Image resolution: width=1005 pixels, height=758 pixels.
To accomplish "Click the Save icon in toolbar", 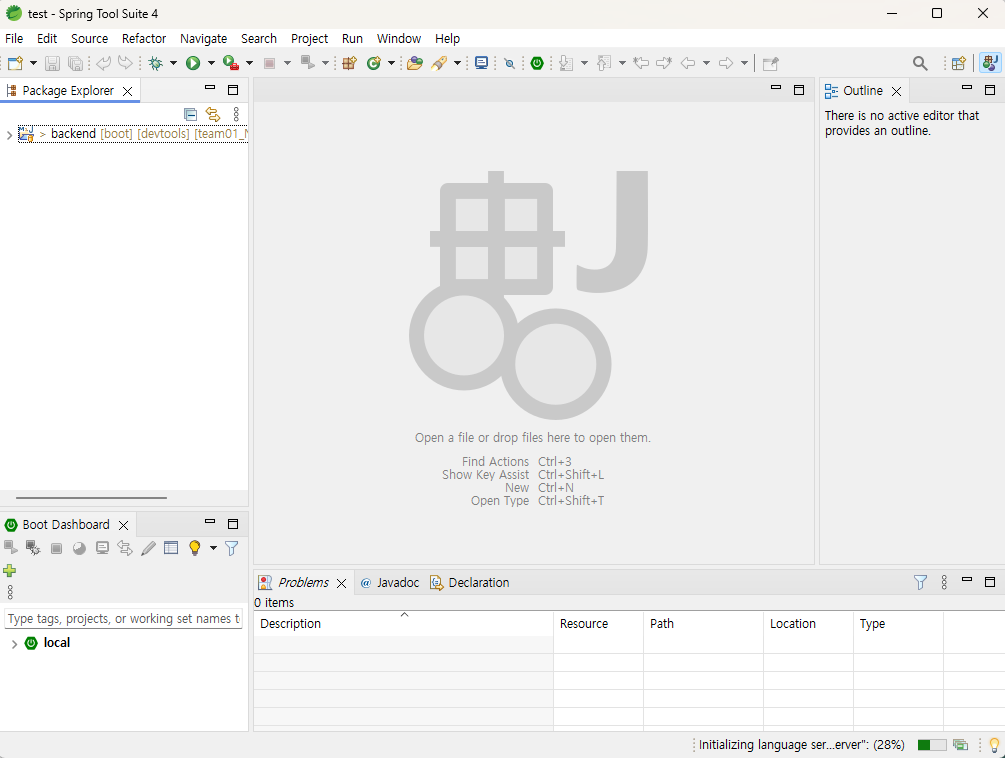I will 53,63.
